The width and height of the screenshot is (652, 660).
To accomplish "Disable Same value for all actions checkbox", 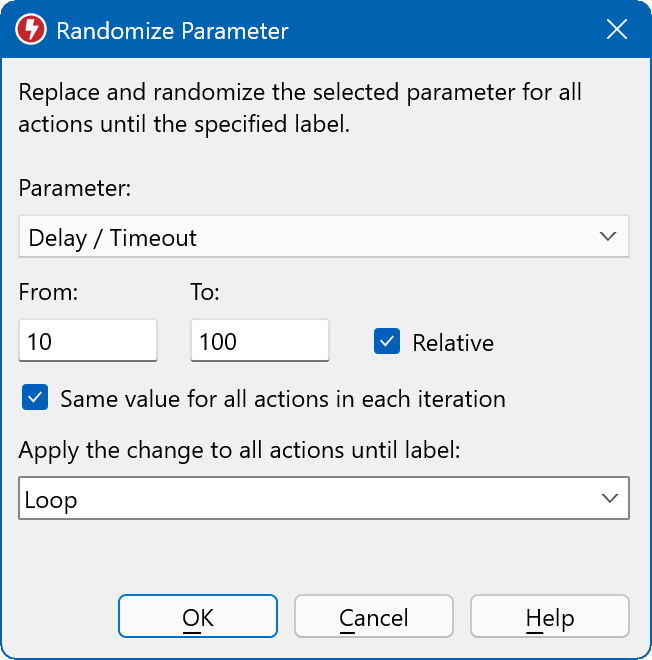I will point(35,398).
